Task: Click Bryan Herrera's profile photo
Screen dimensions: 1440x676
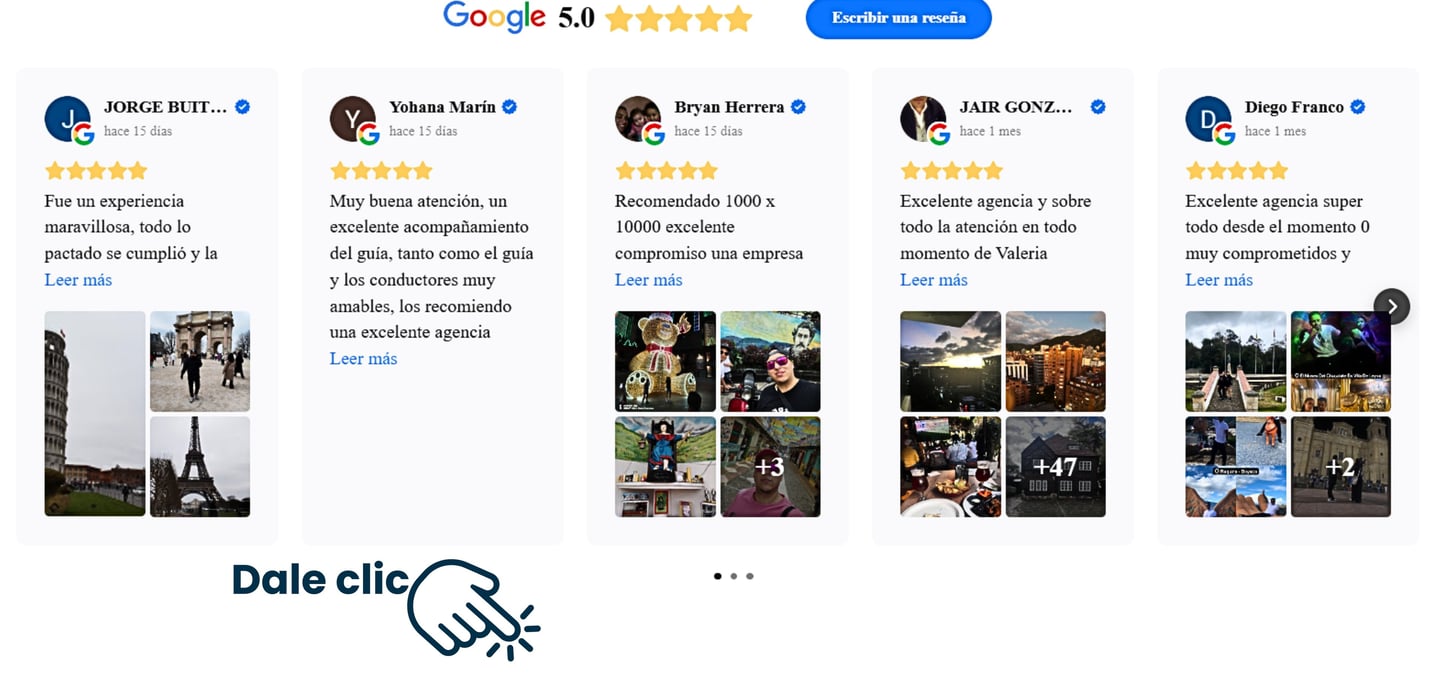Action: tap(638, 119)
